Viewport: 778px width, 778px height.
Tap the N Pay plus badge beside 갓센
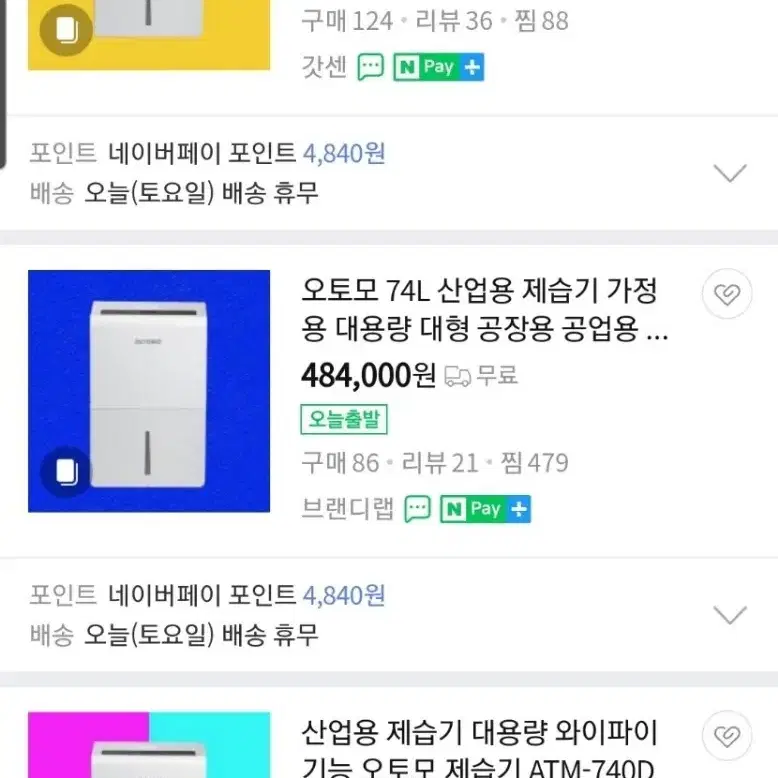pyautogui.click(x=439, y=67)
